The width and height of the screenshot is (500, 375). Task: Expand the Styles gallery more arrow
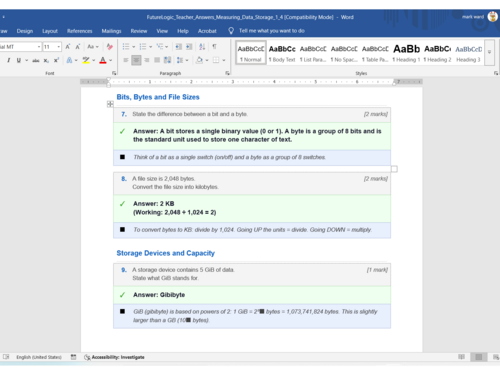point(489,52)
